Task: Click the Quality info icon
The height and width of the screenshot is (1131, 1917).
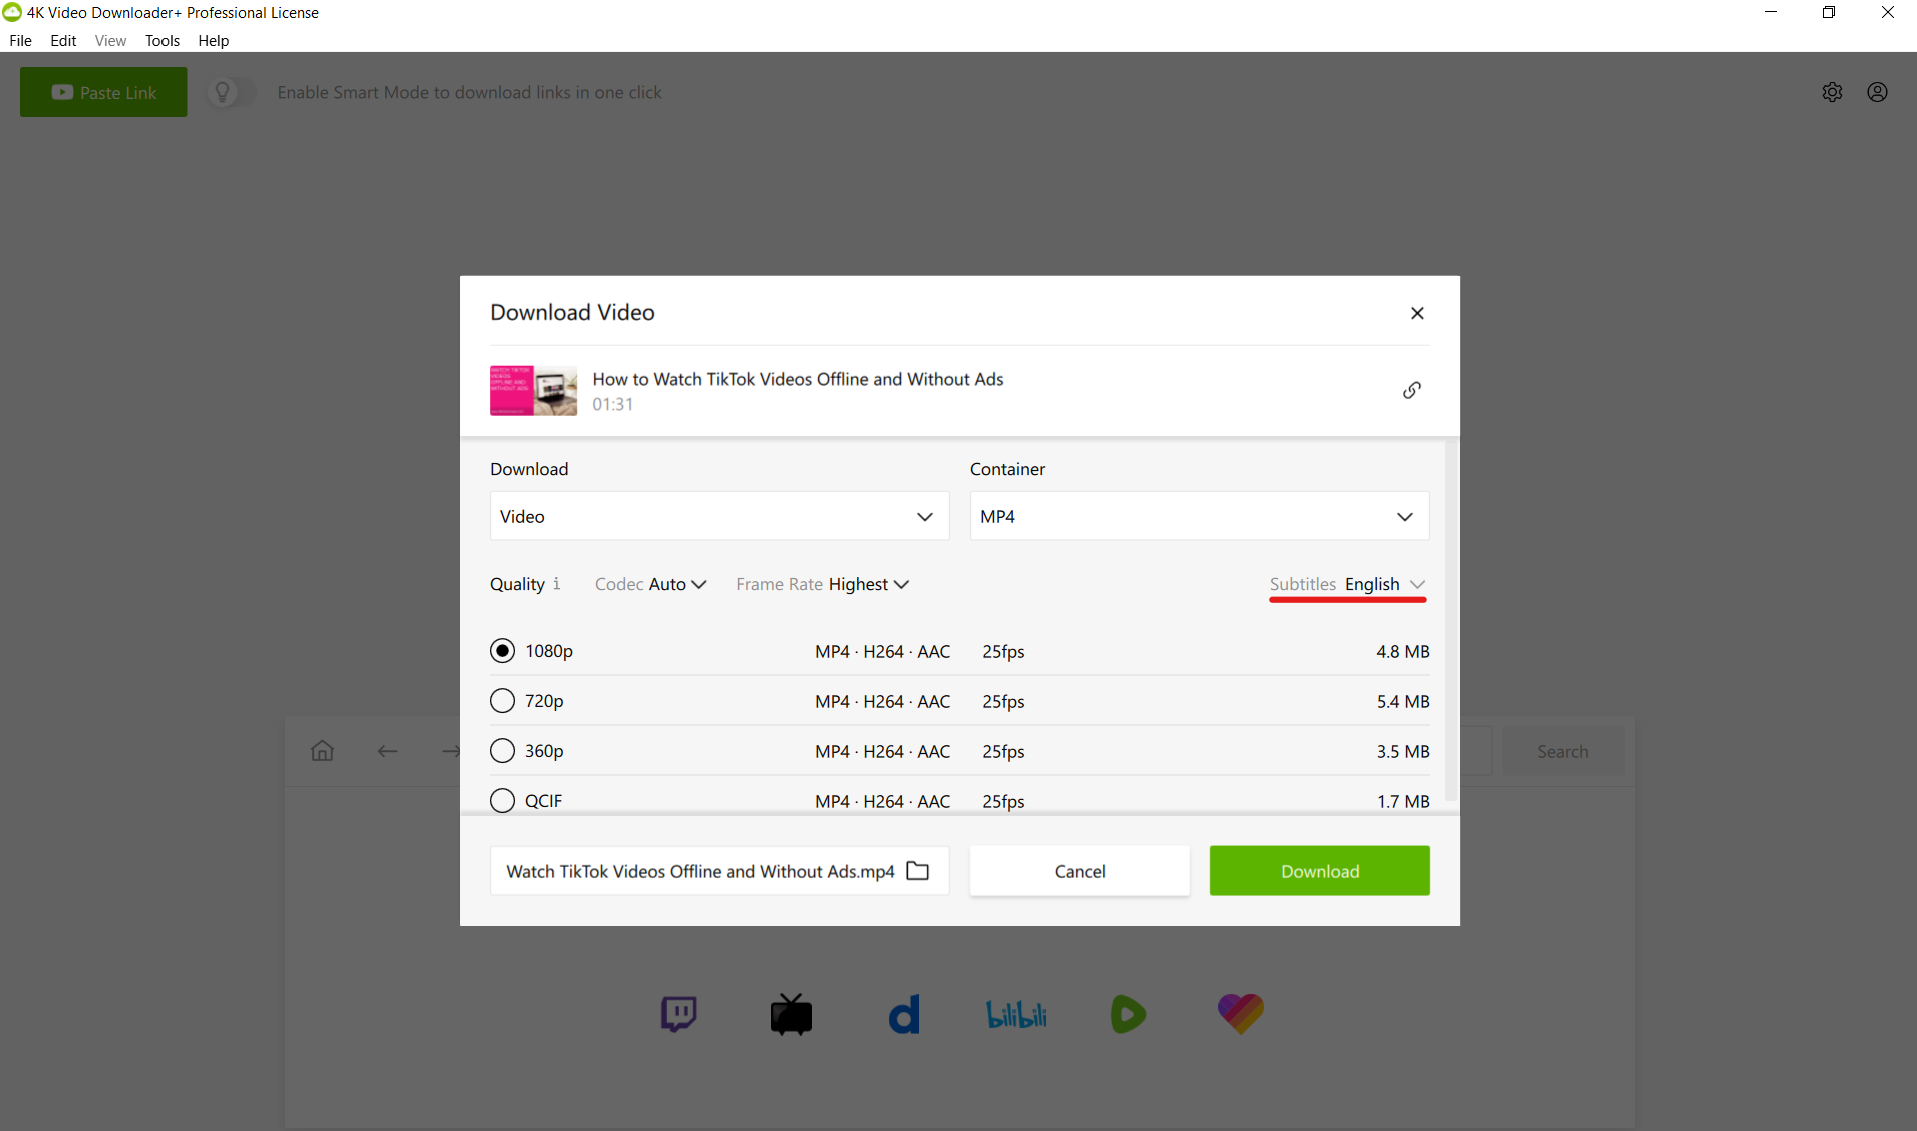Action: (x=557, y=583)
